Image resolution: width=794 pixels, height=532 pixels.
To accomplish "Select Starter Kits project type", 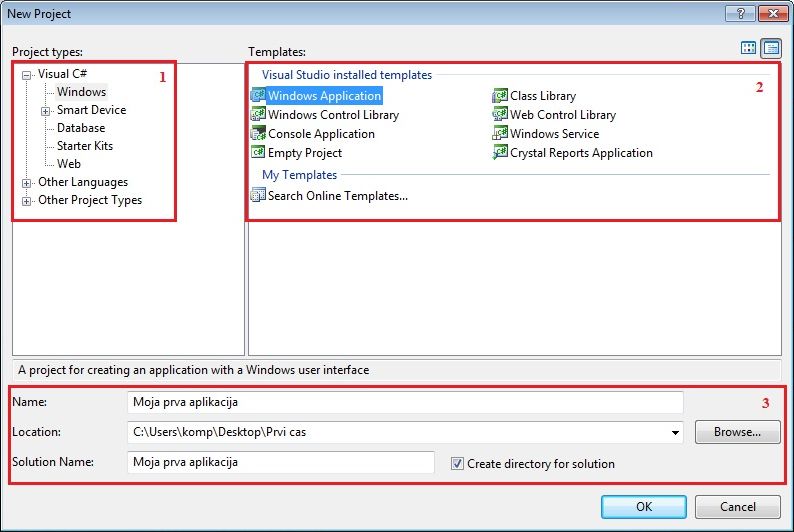I will click(85, 146).
